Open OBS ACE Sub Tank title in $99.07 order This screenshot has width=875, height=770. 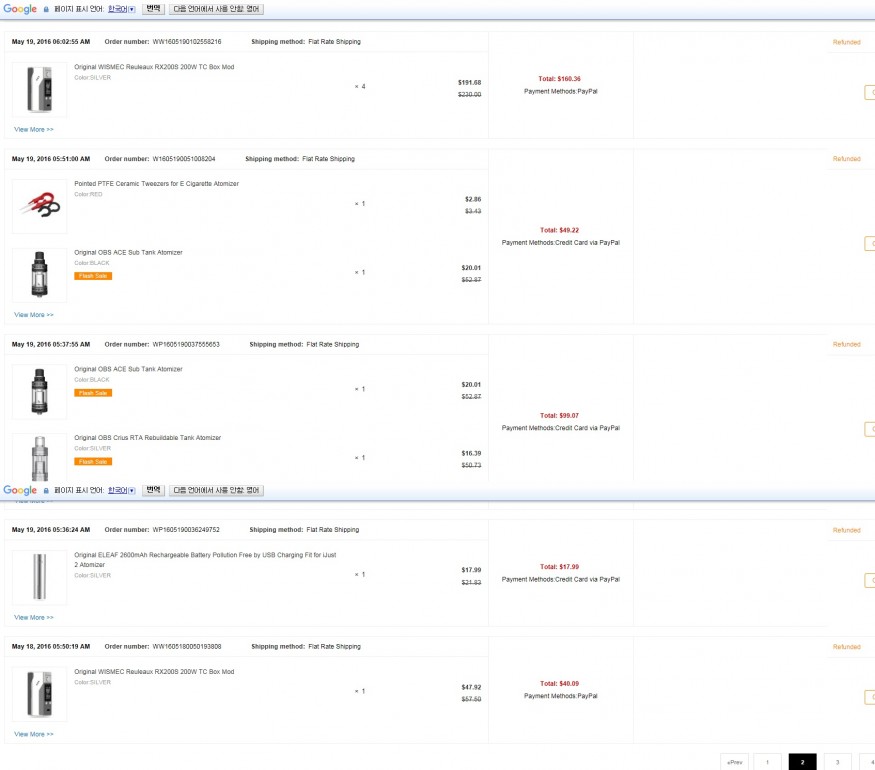click(x=128, y=369)
